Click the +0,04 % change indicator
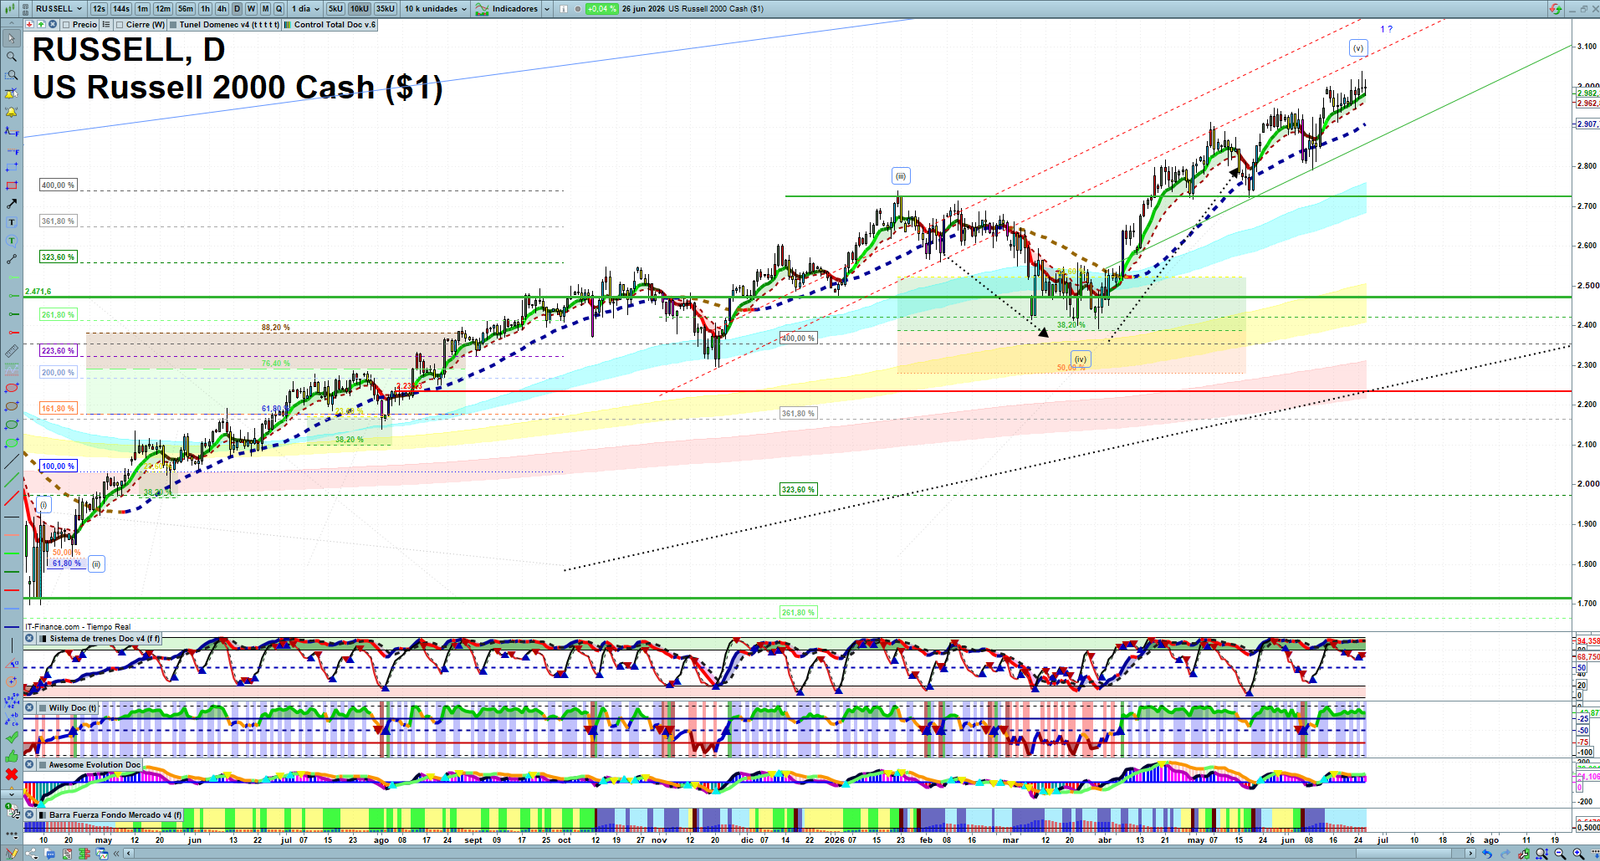Screen dimensions: 1600x861 coord(601,8)
